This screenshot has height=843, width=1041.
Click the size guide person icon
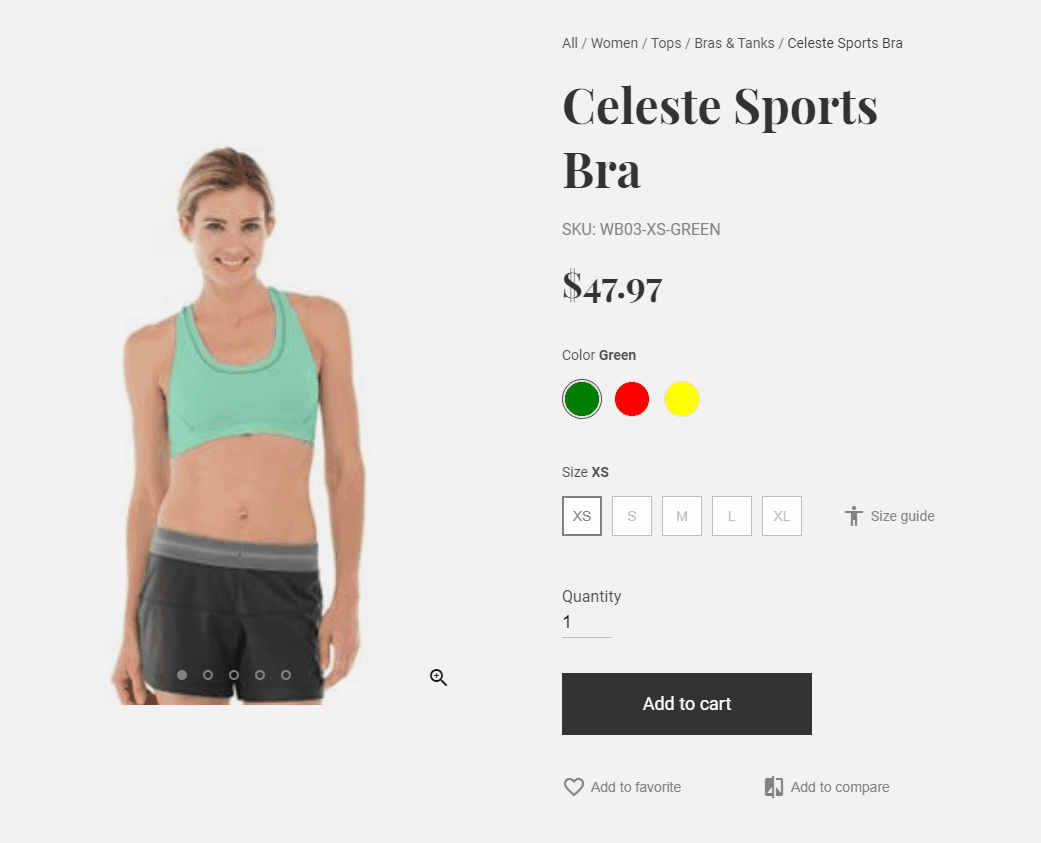pos(854,516)
